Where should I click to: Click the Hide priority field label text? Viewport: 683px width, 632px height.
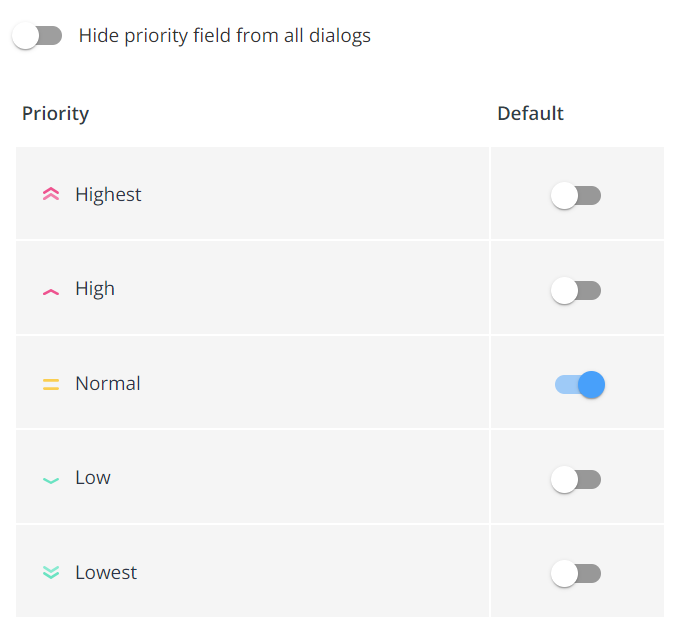click(225, 36)
